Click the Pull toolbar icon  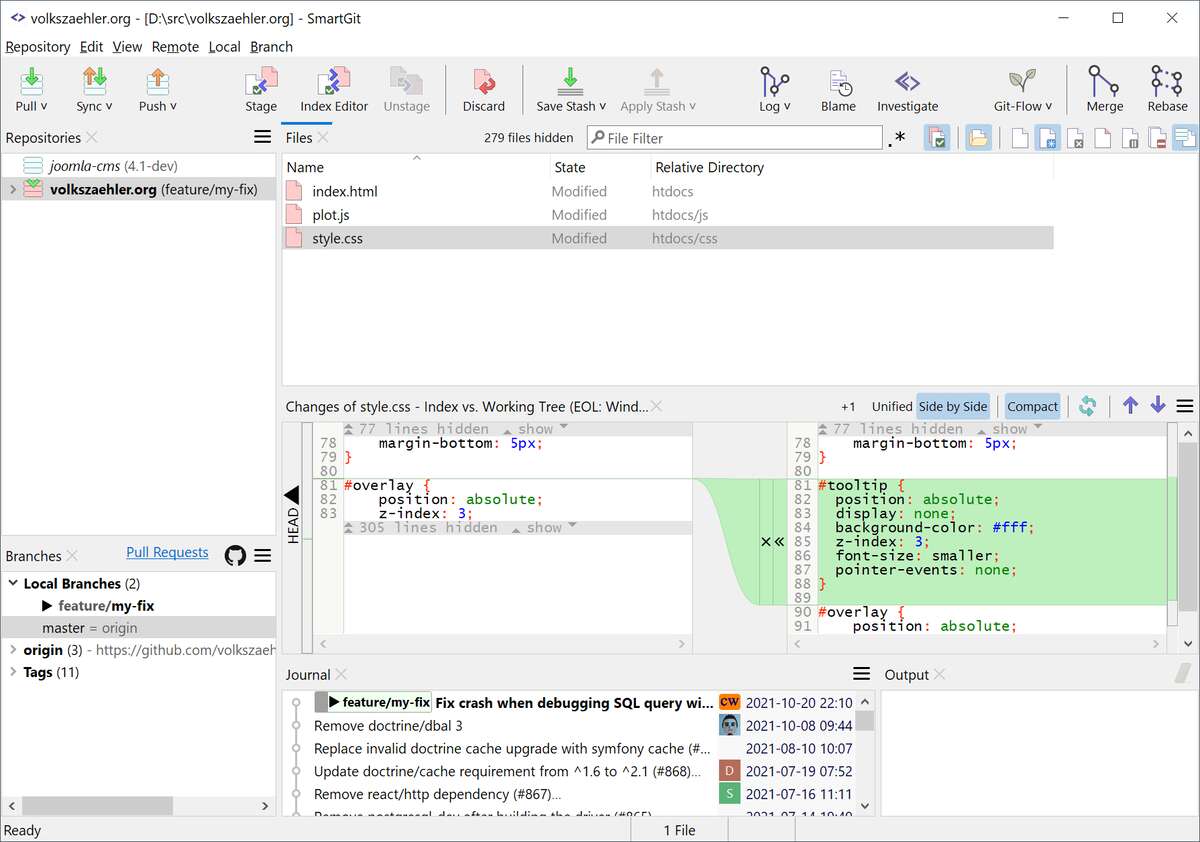32,80
